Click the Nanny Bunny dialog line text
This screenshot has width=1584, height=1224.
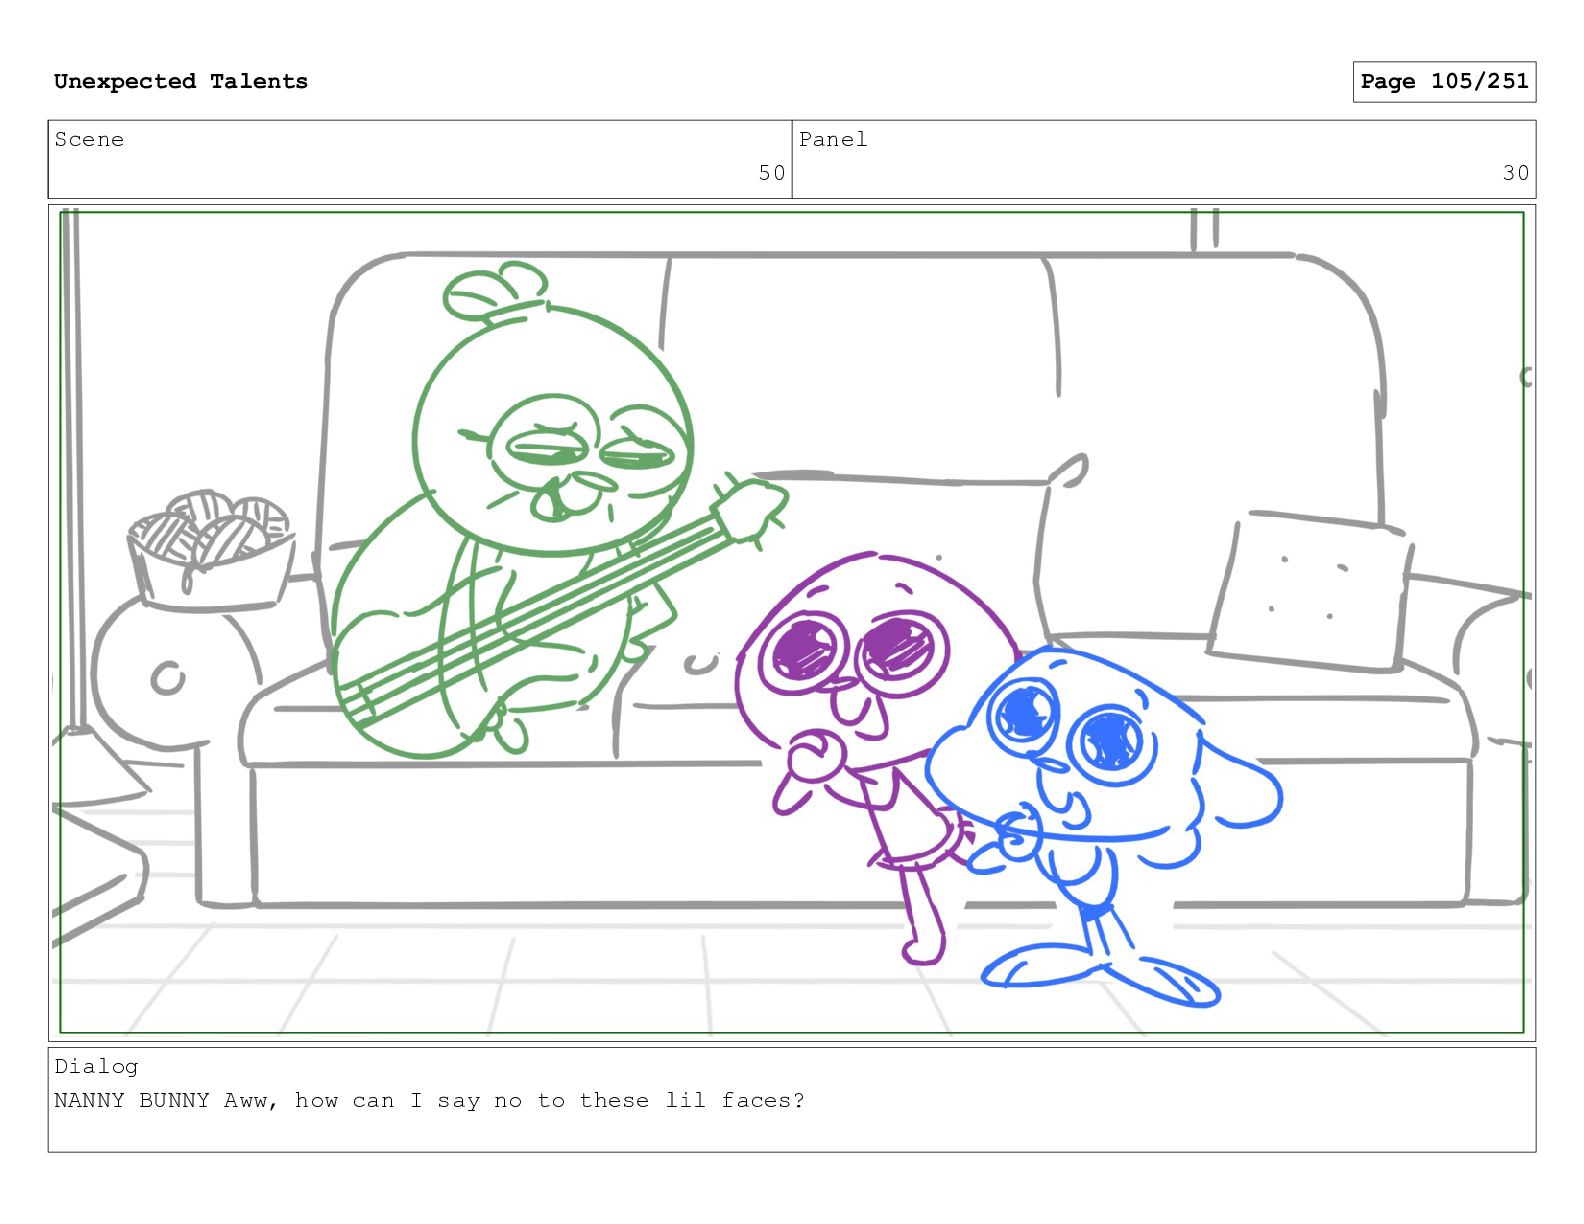click(x=429, y=1100)
